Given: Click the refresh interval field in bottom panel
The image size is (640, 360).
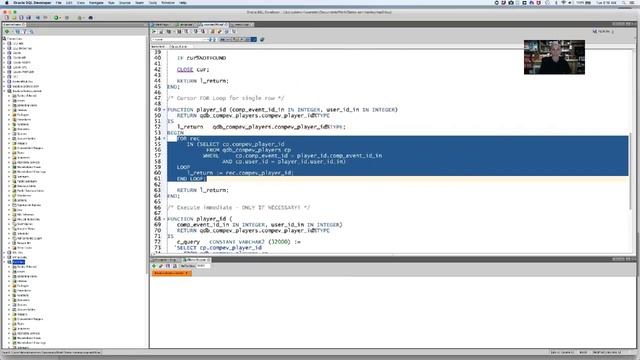Looking at the screenshot, I should 203,266.
